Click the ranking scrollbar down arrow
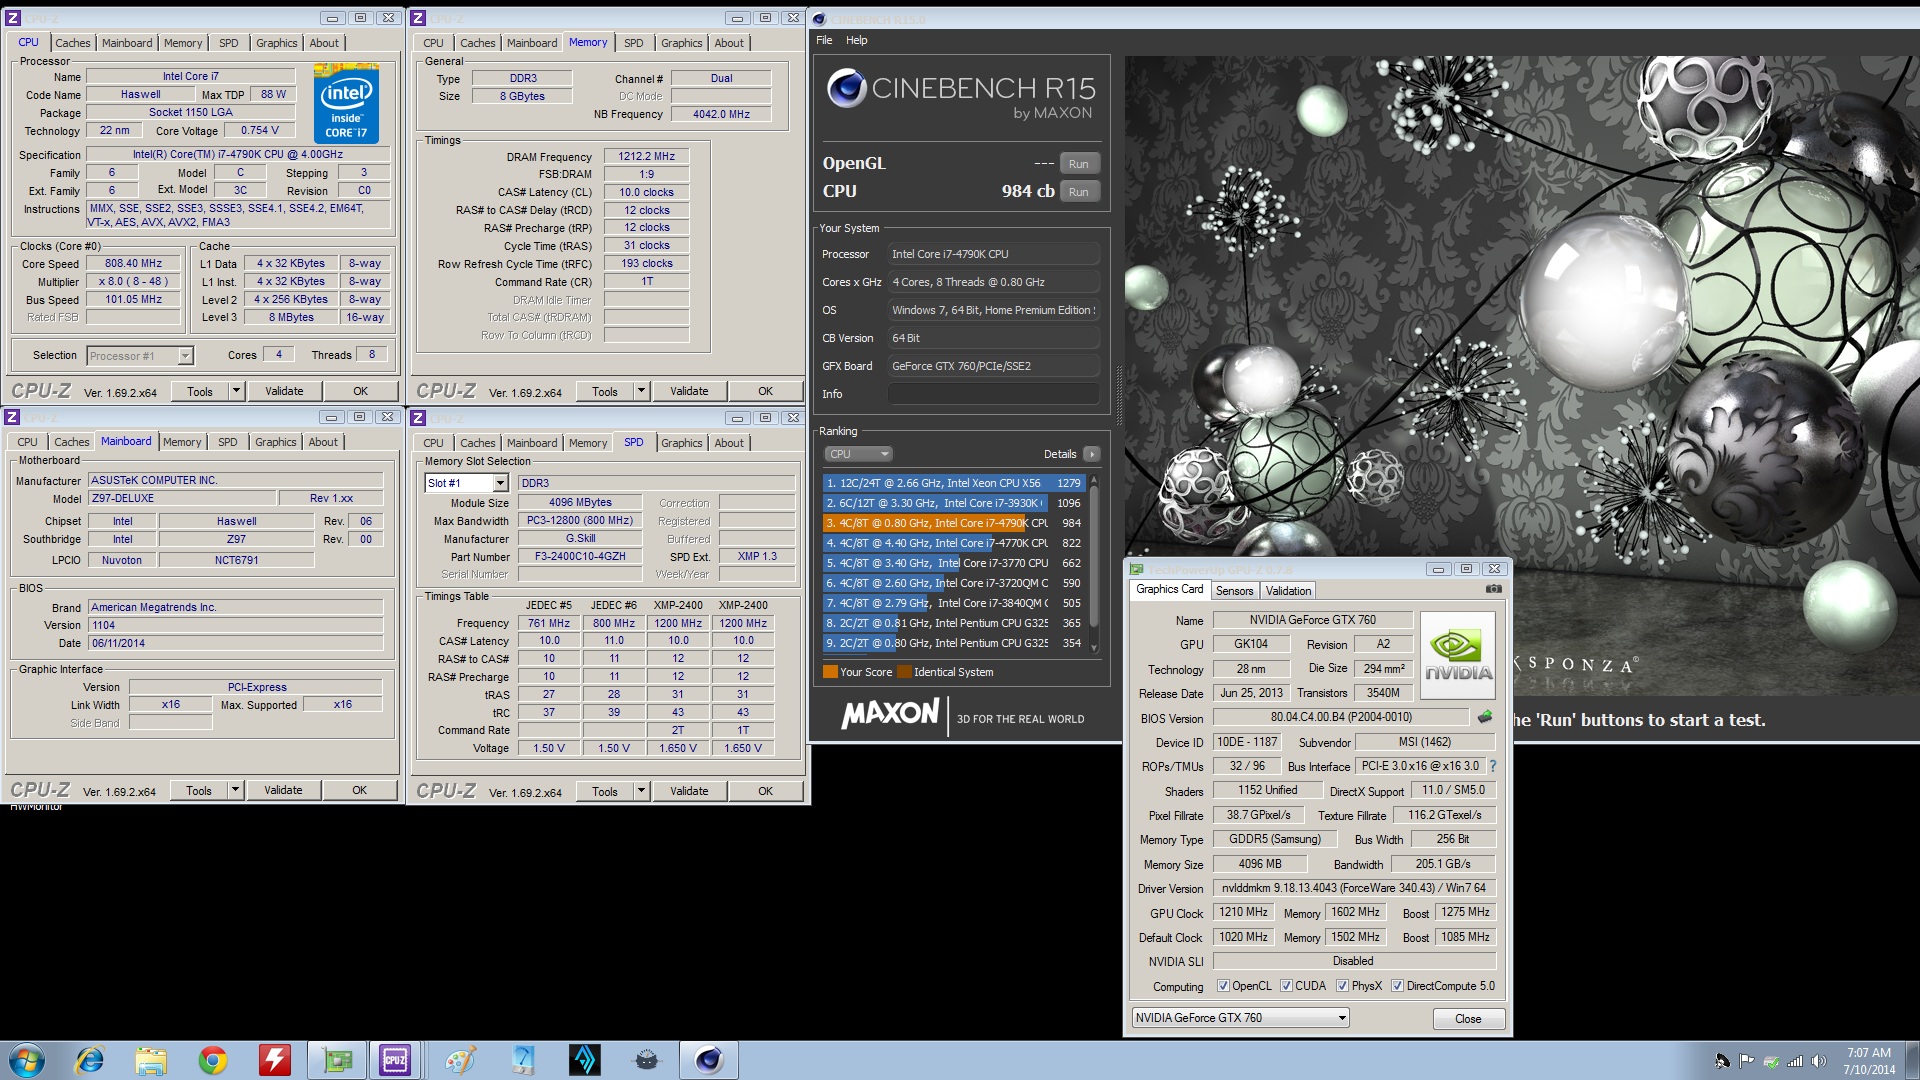 (1094, 648)
